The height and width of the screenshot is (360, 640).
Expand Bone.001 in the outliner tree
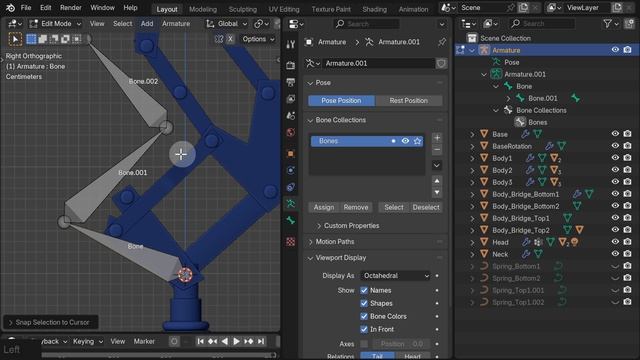(508, 98)
